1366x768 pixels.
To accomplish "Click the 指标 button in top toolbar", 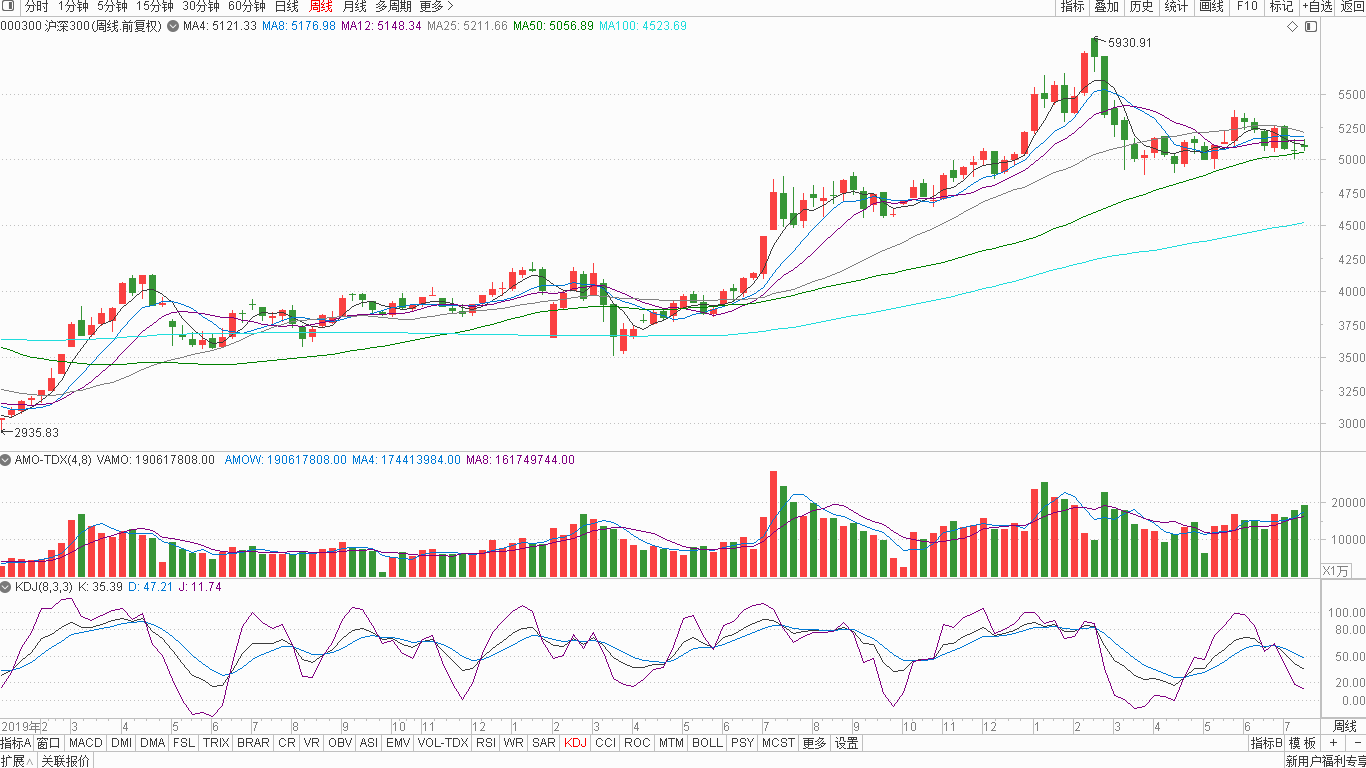I will coord(1072,6).
